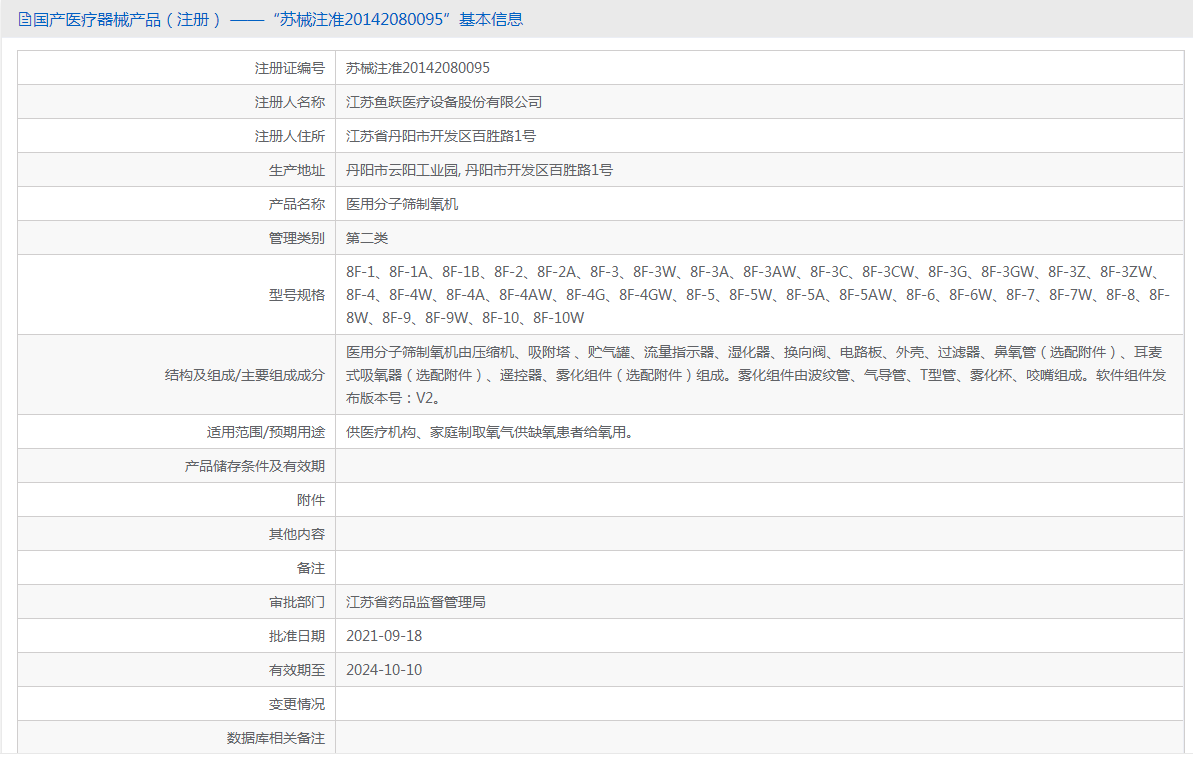Select the product name '医用分子筛制氧机'
Image resolution: width=1193 pixels, height=759 pixels.
(402, 205)
